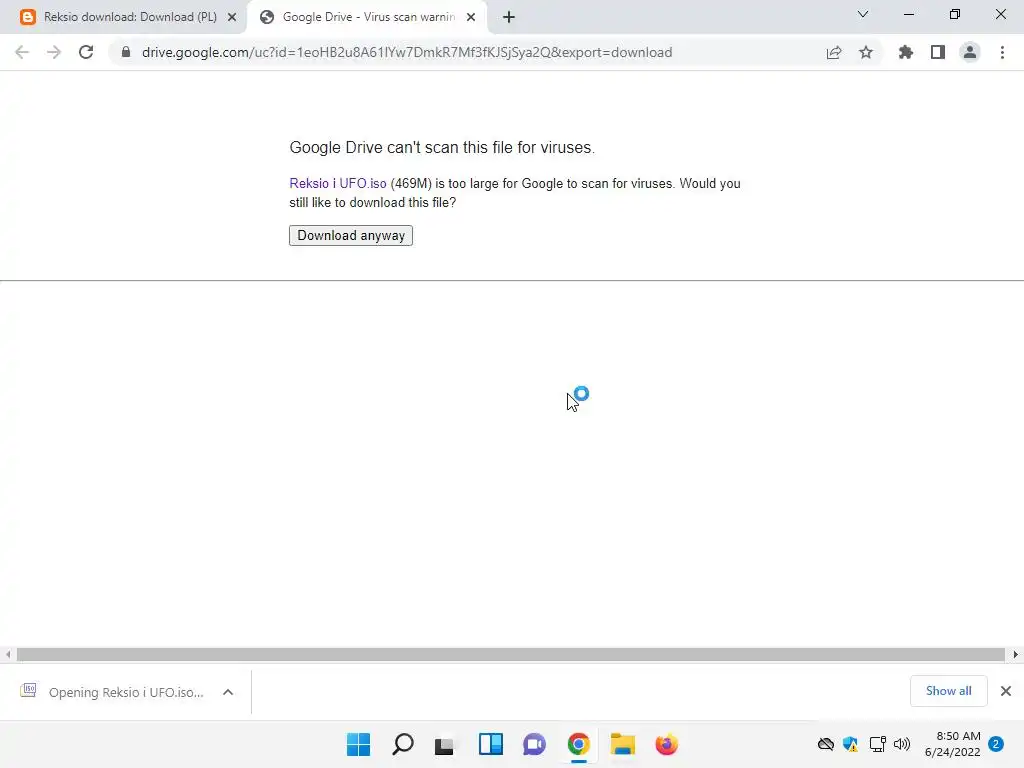Viewport: 1024px width, 768px height.
Task: Switch to the Reksio download tab
Action: [x=129, y=17]
